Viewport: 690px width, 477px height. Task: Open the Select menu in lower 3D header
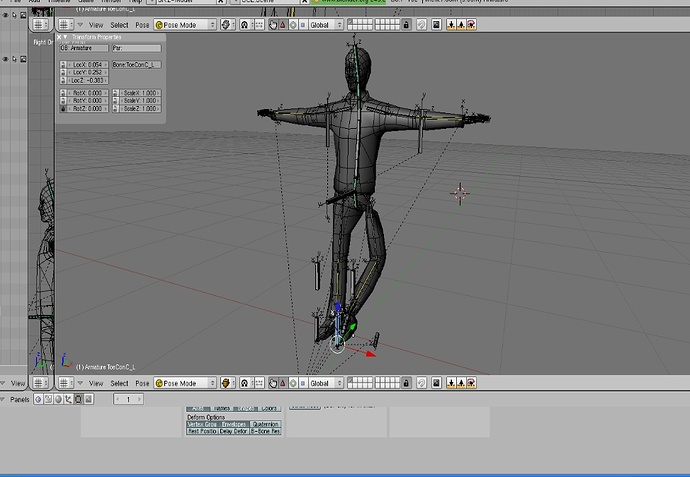[x=119, y=383]
